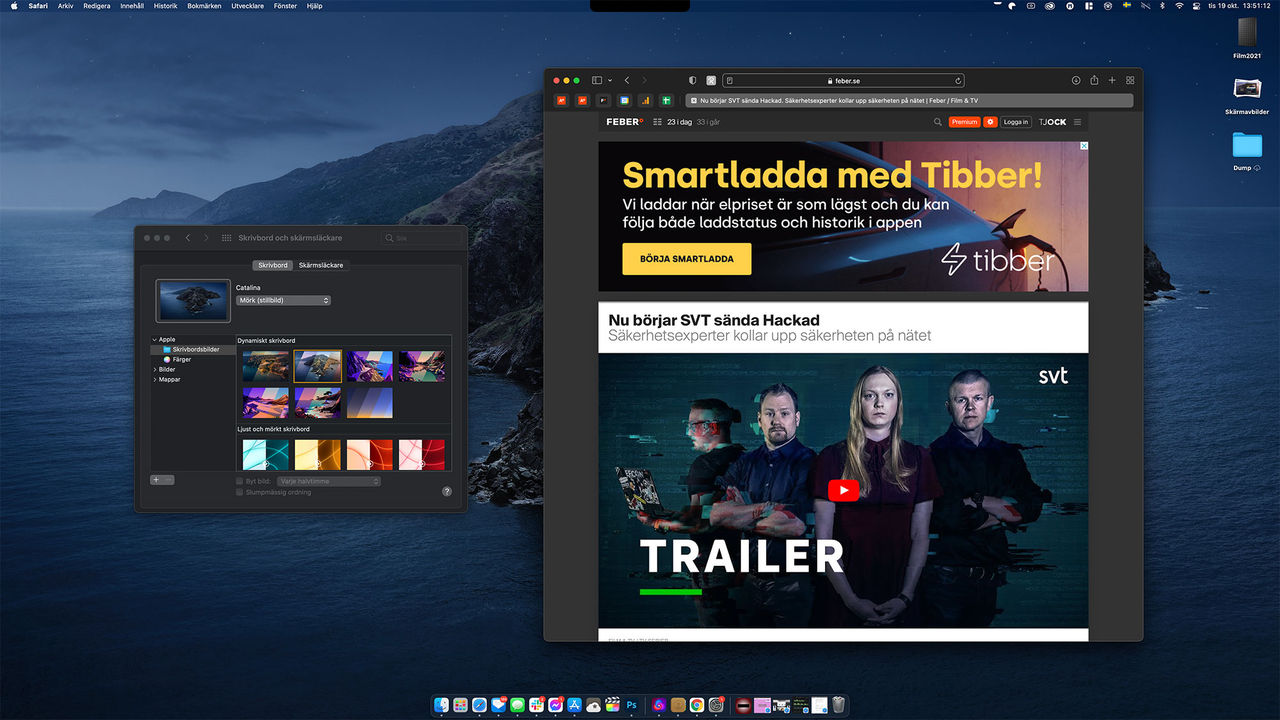Show Safari tab overview
The width and height of the screenshot is (1280, 720).
[1130, 80]
